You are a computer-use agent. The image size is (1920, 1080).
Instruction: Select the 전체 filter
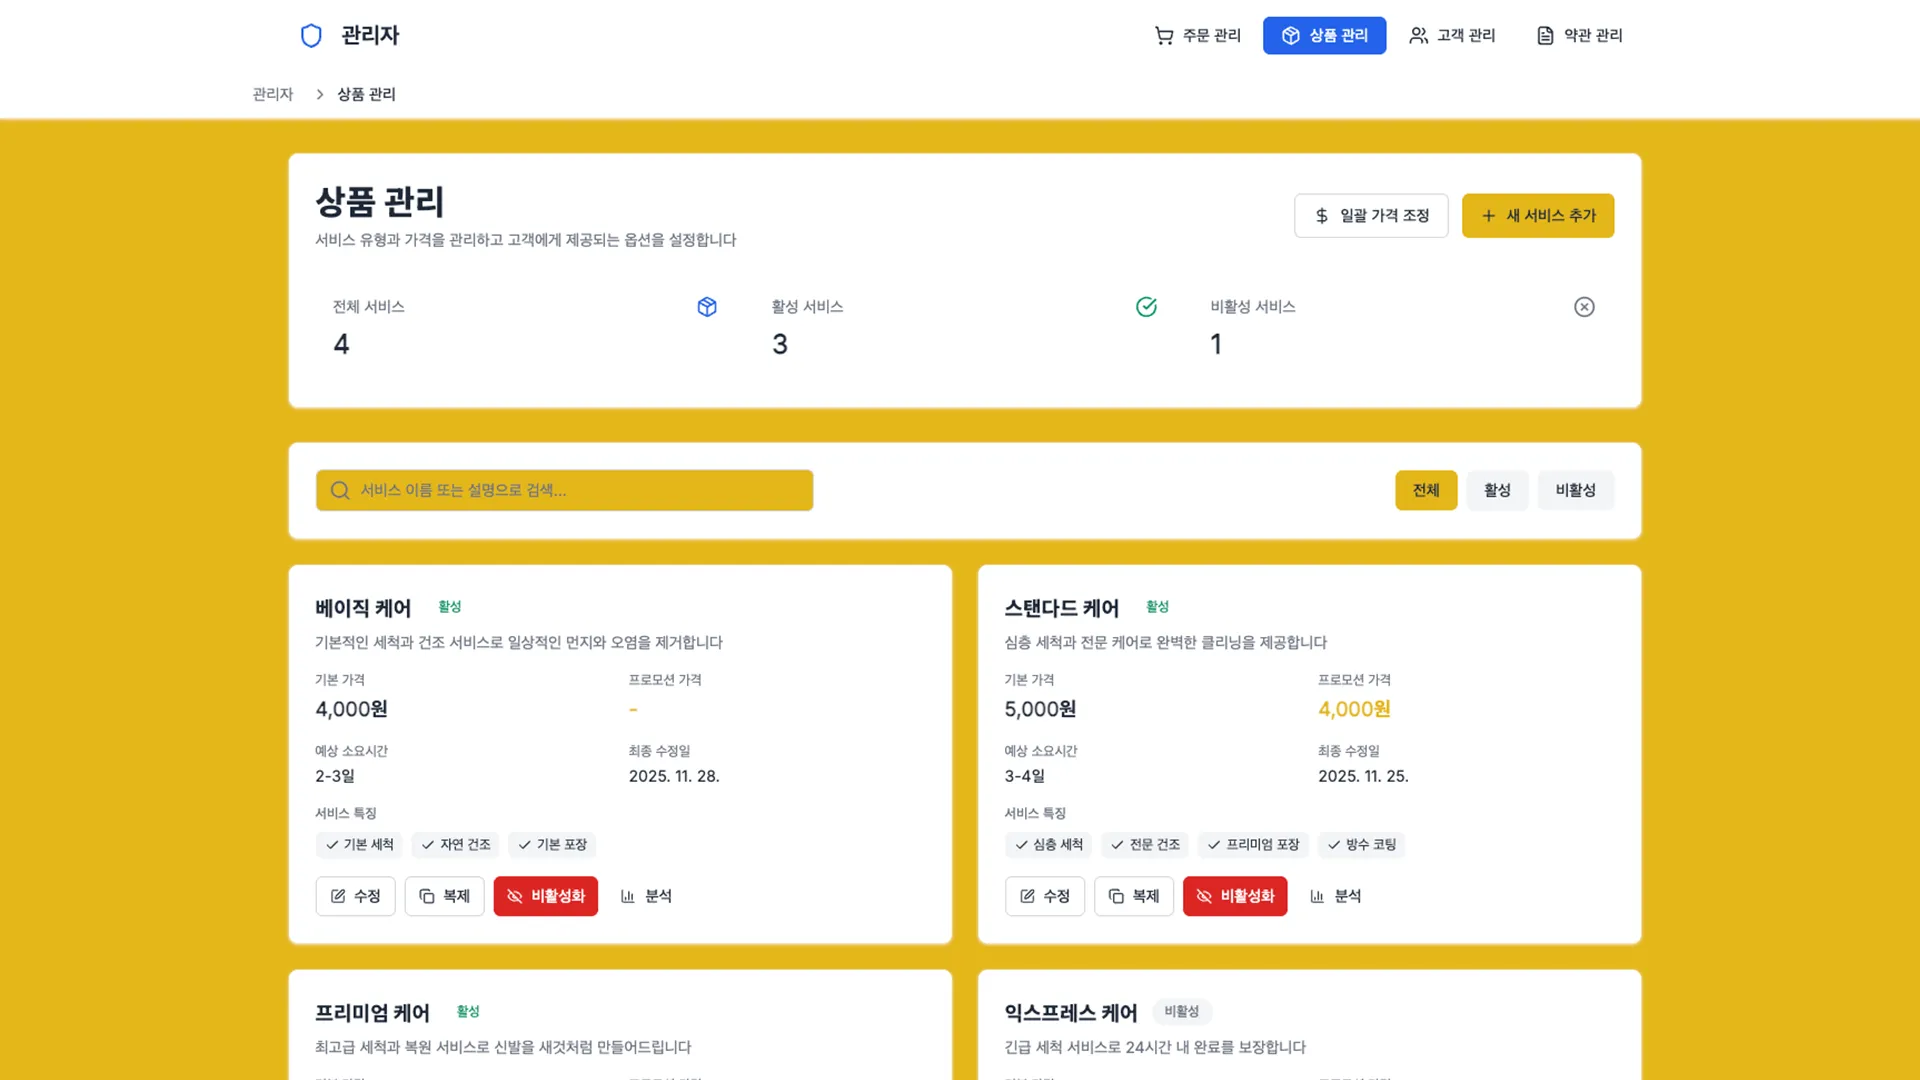[1426, 490]
